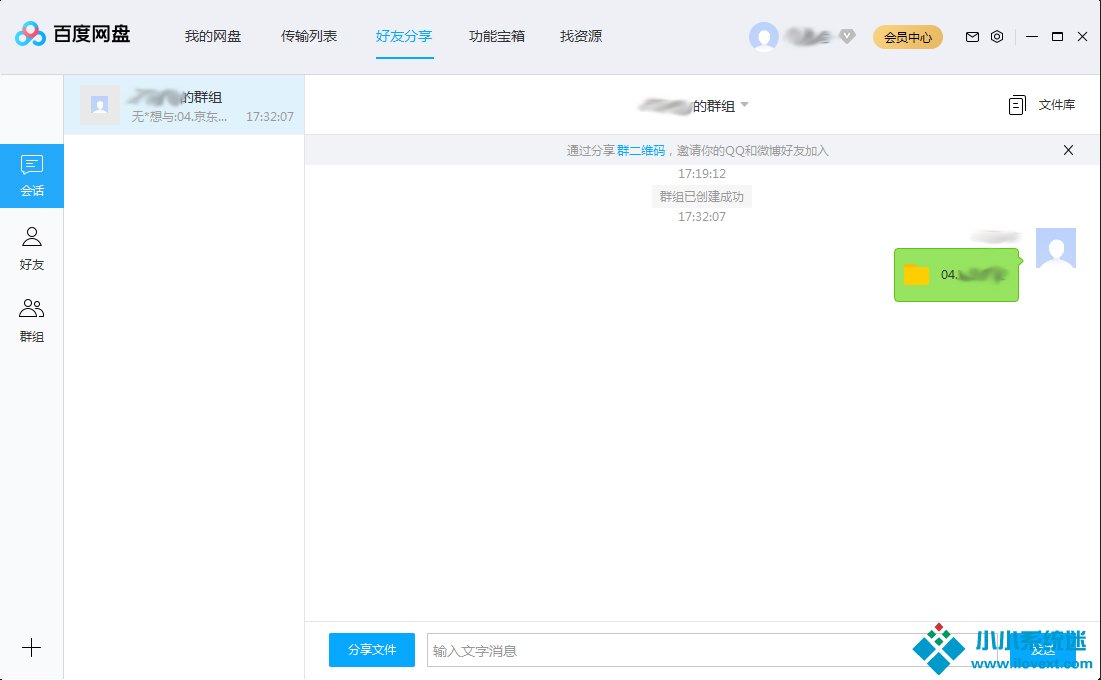Click the plus icon at sidebar bottom

(32, 648)
